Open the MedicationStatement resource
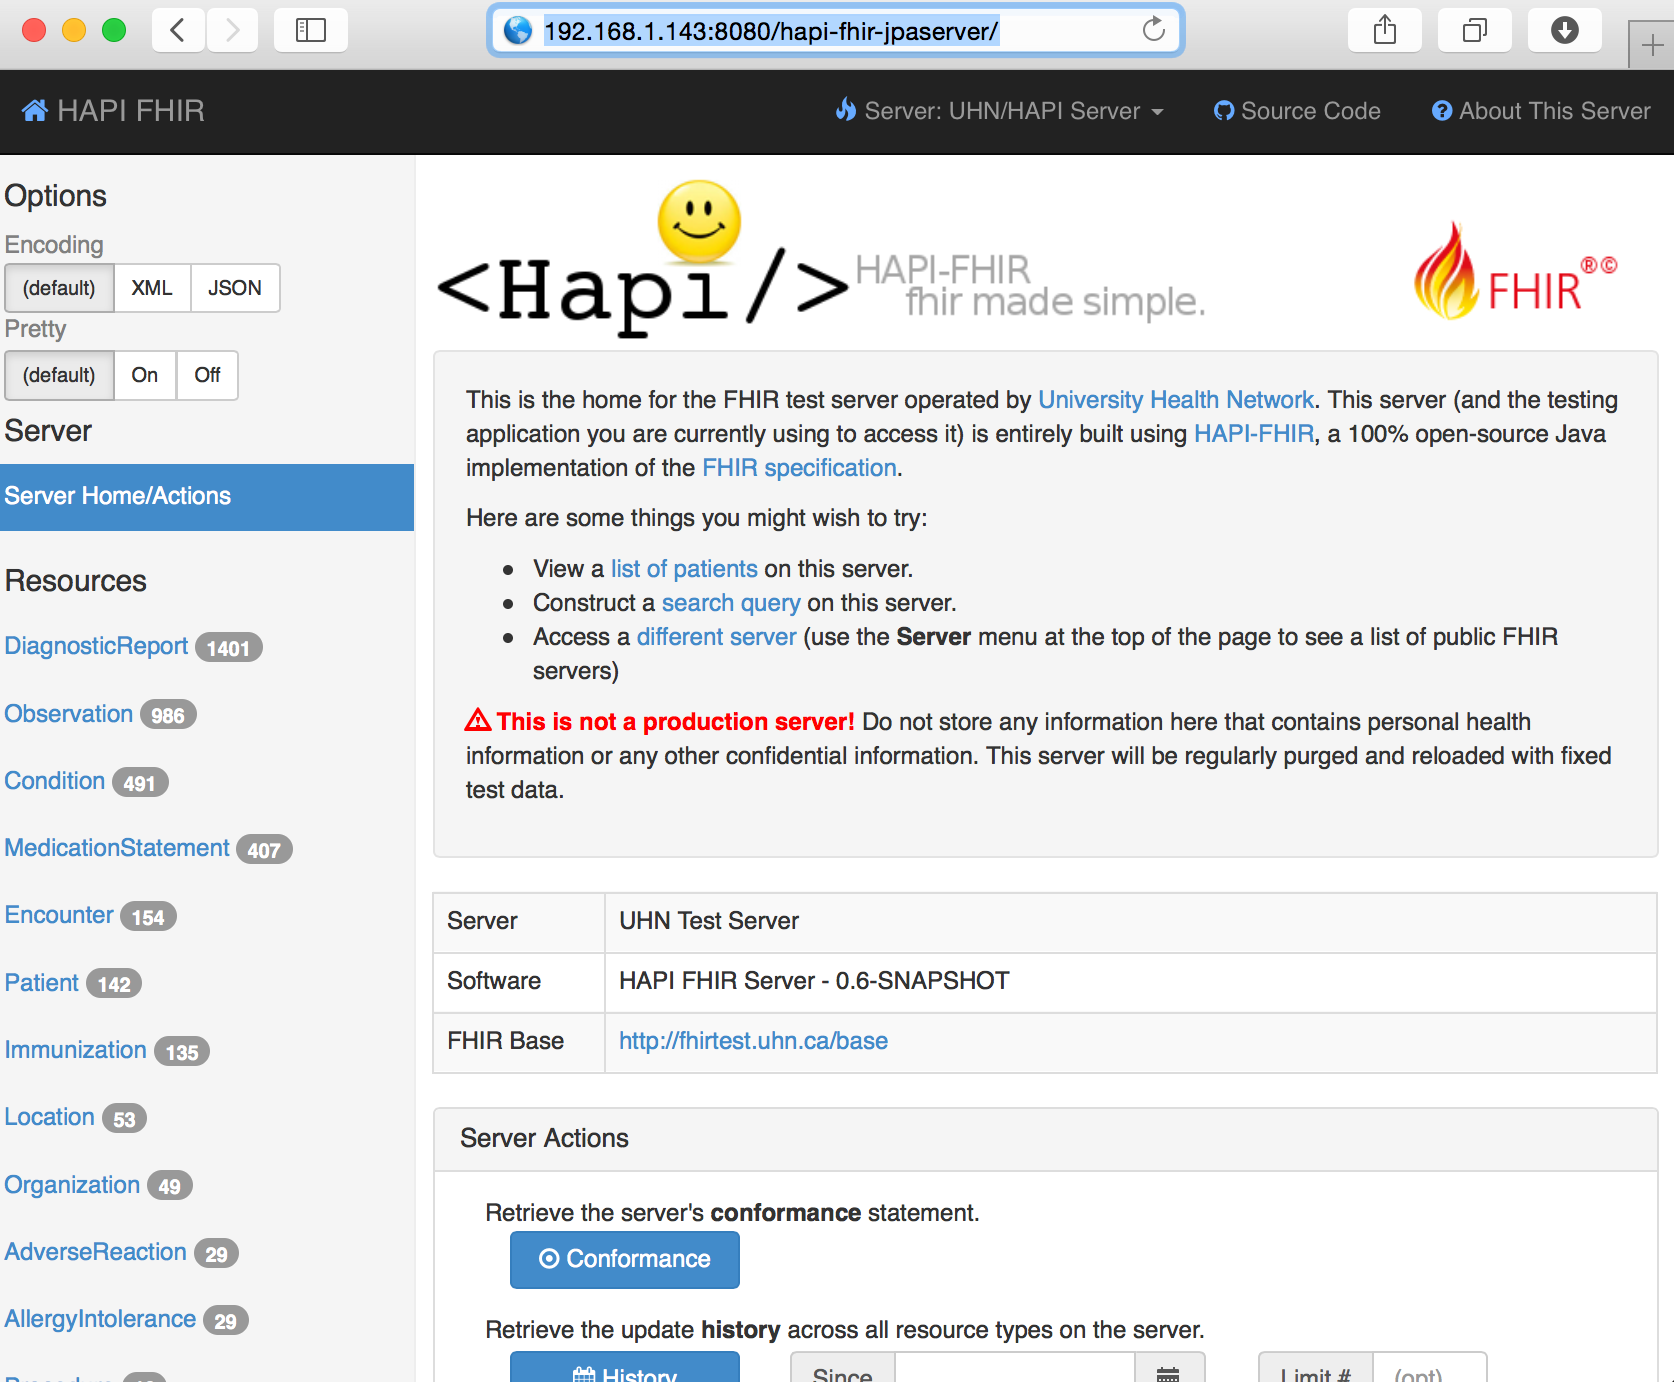Image resolution: width=1674 pixels, height=1382 pixels. (x=117, y=848)
